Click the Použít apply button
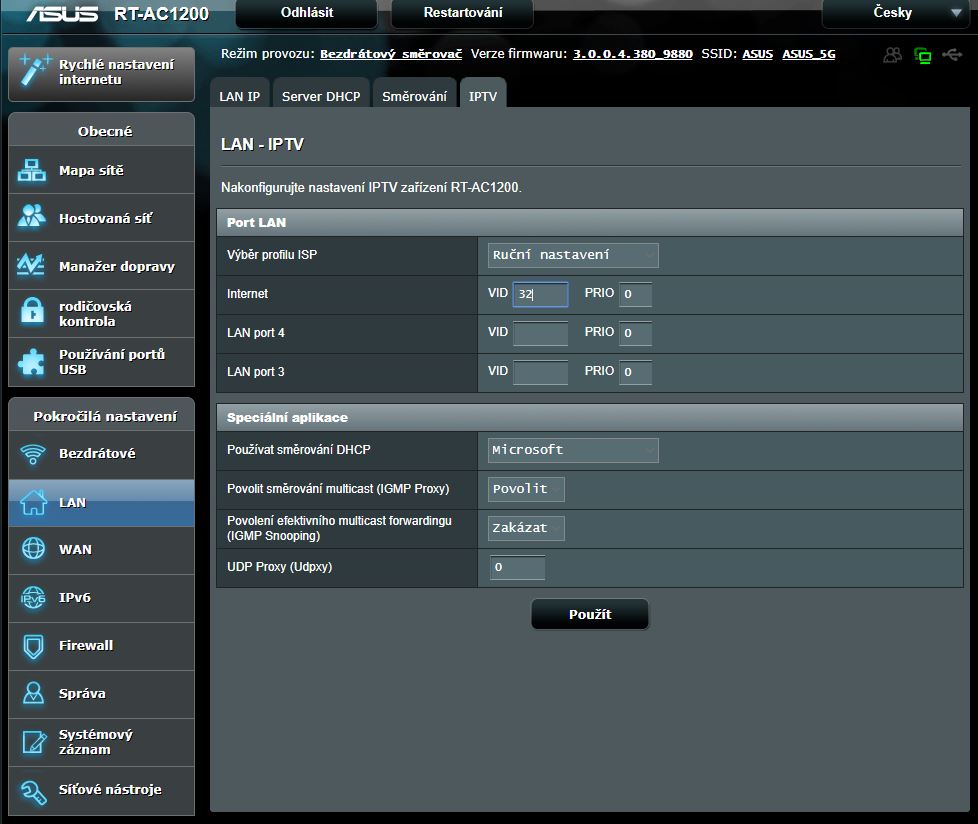 tap(589, 614)
